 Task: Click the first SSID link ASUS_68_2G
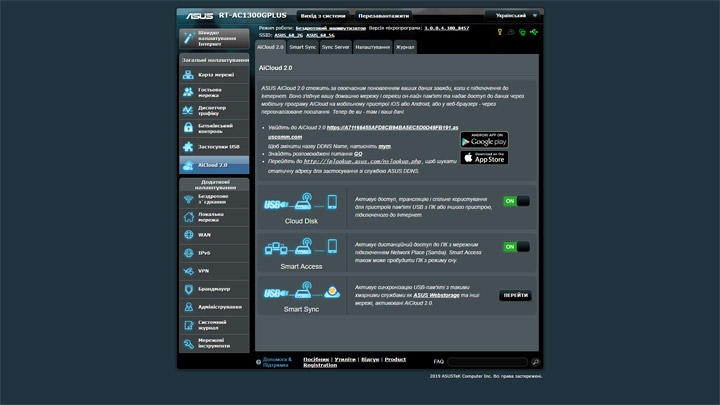(288, 35)
